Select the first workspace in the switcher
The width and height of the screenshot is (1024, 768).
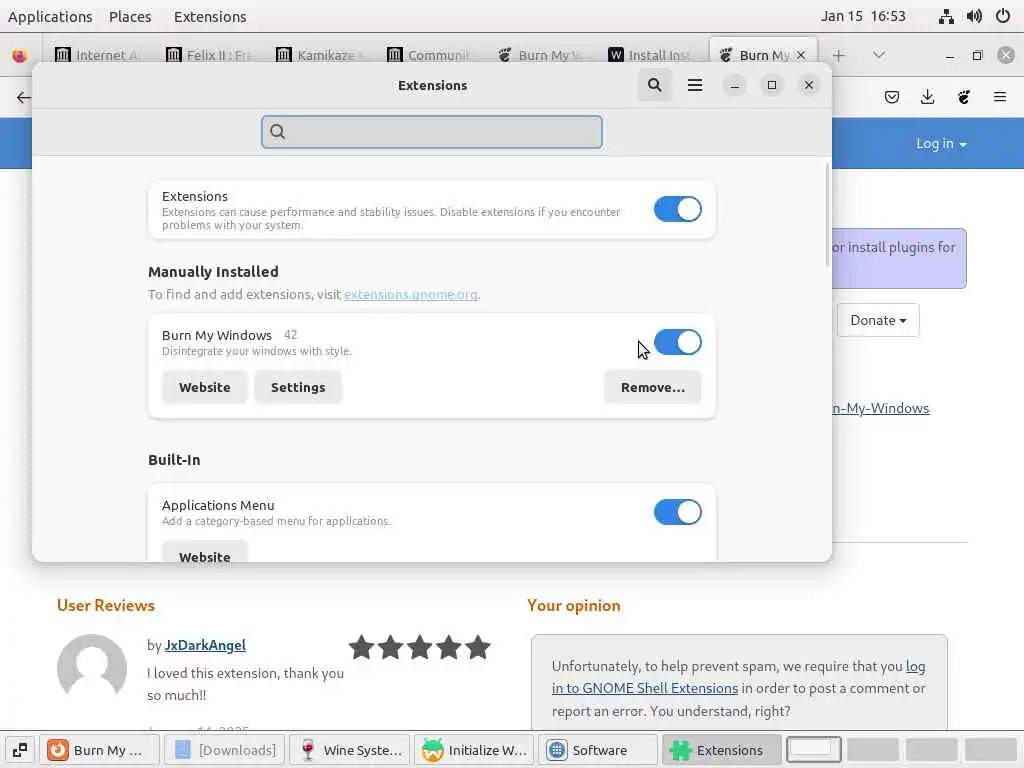point(813,750)
